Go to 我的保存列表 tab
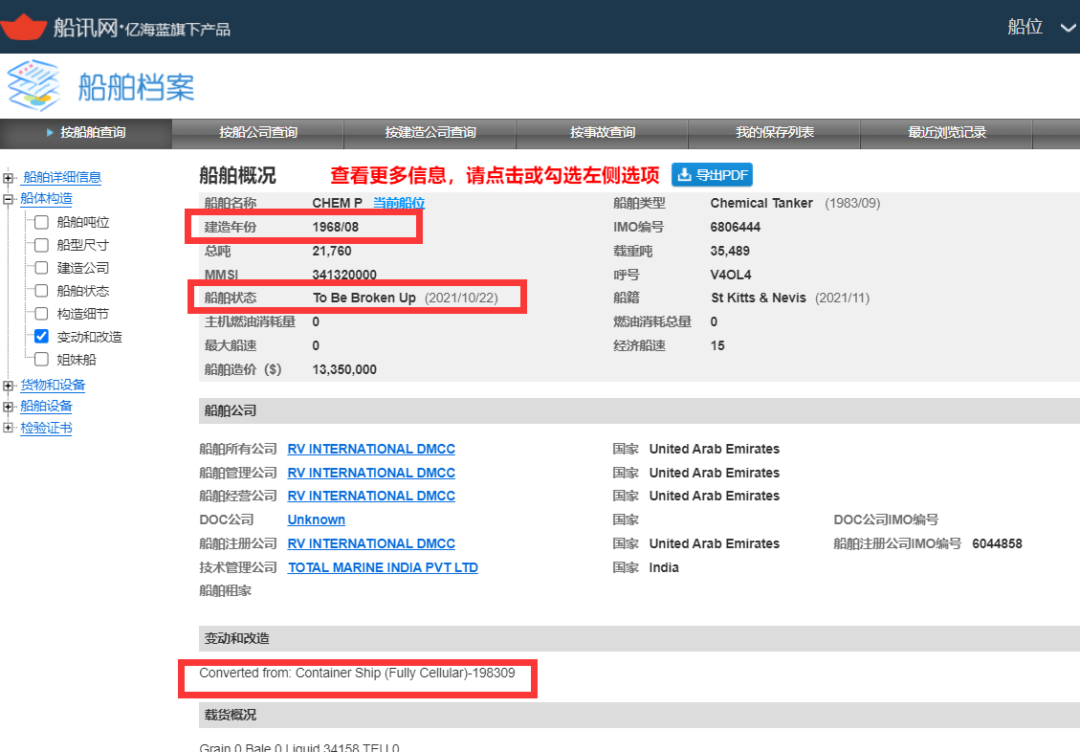Image resolution: width=1080 pixels, height=752 pixels. tap(774, 133)
